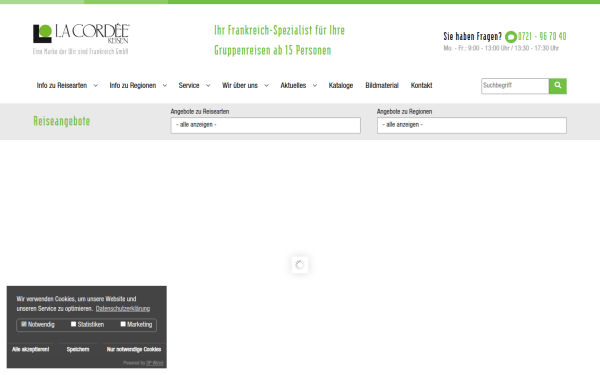Screen dimensions: 600x375
Task: Go to Kataloge page
Action: (341, 85)
